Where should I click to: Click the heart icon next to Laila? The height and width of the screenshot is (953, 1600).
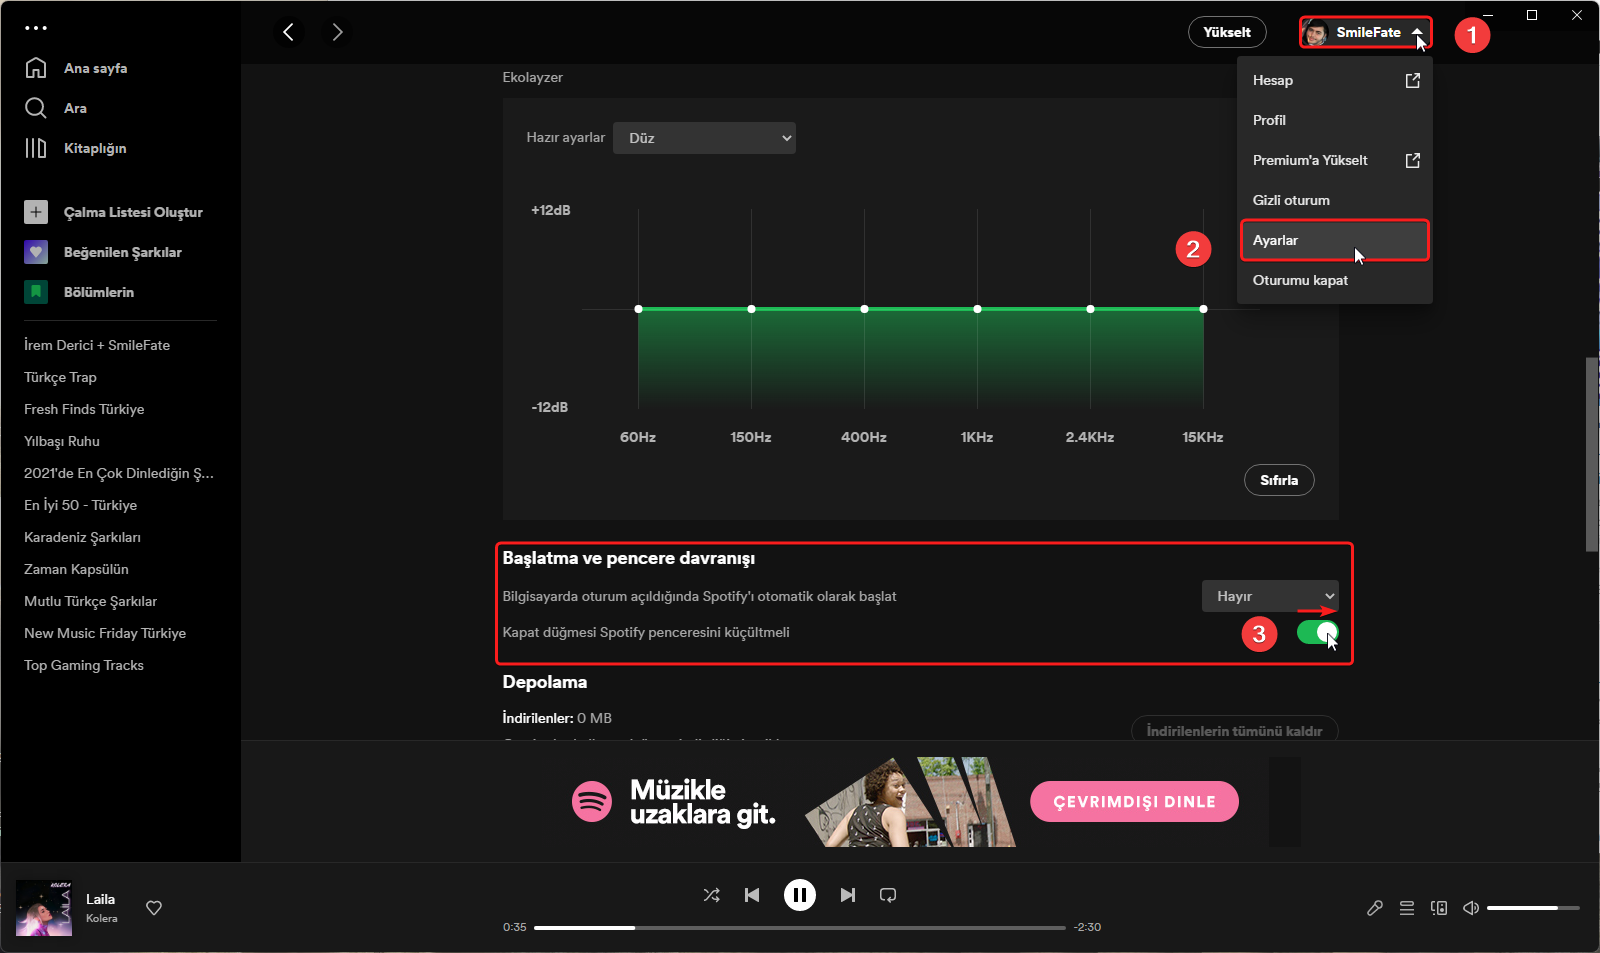pos(154,908)
